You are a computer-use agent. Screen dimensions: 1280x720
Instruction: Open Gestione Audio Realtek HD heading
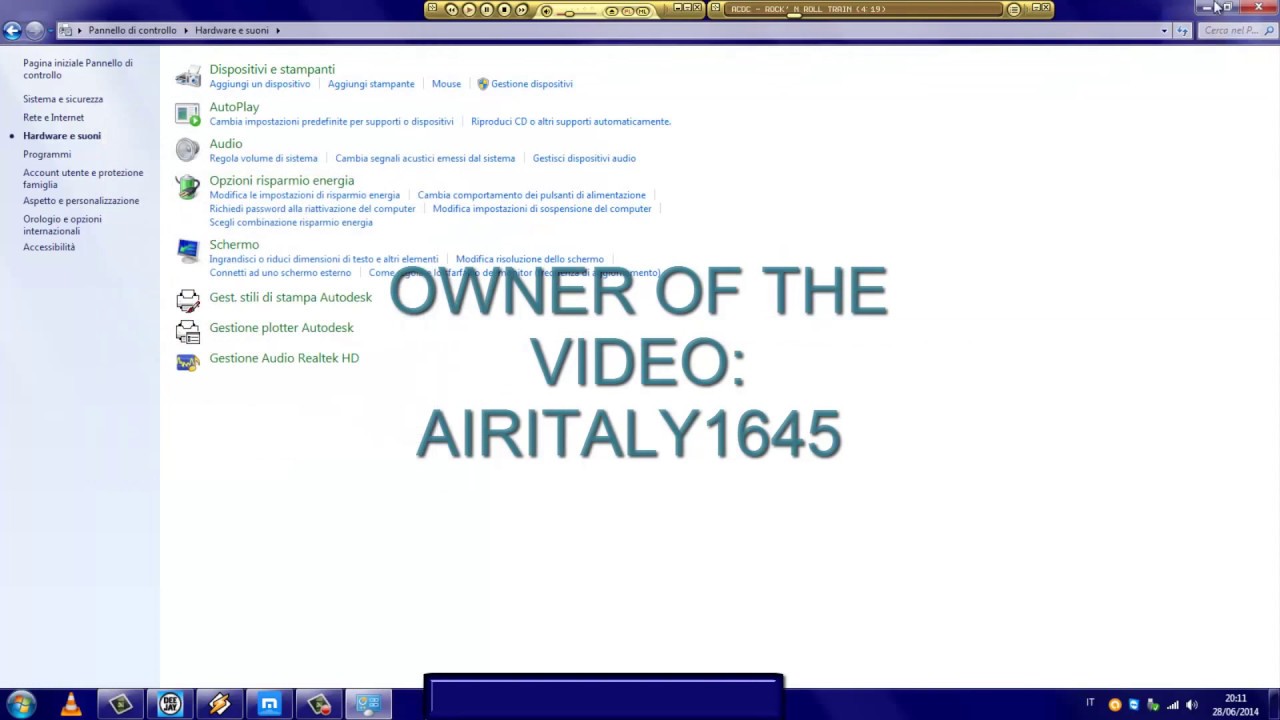[x=284, y=358]
